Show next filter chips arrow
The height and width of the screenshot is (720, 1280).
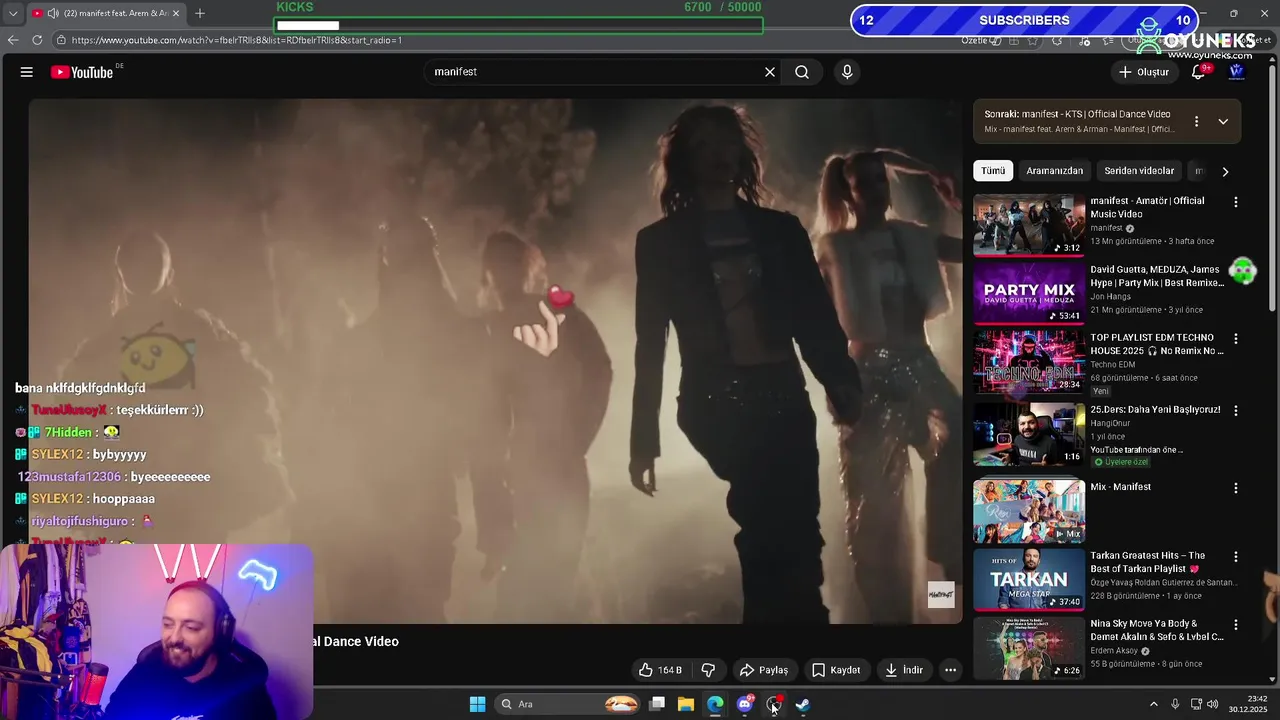click(1225, 171)
